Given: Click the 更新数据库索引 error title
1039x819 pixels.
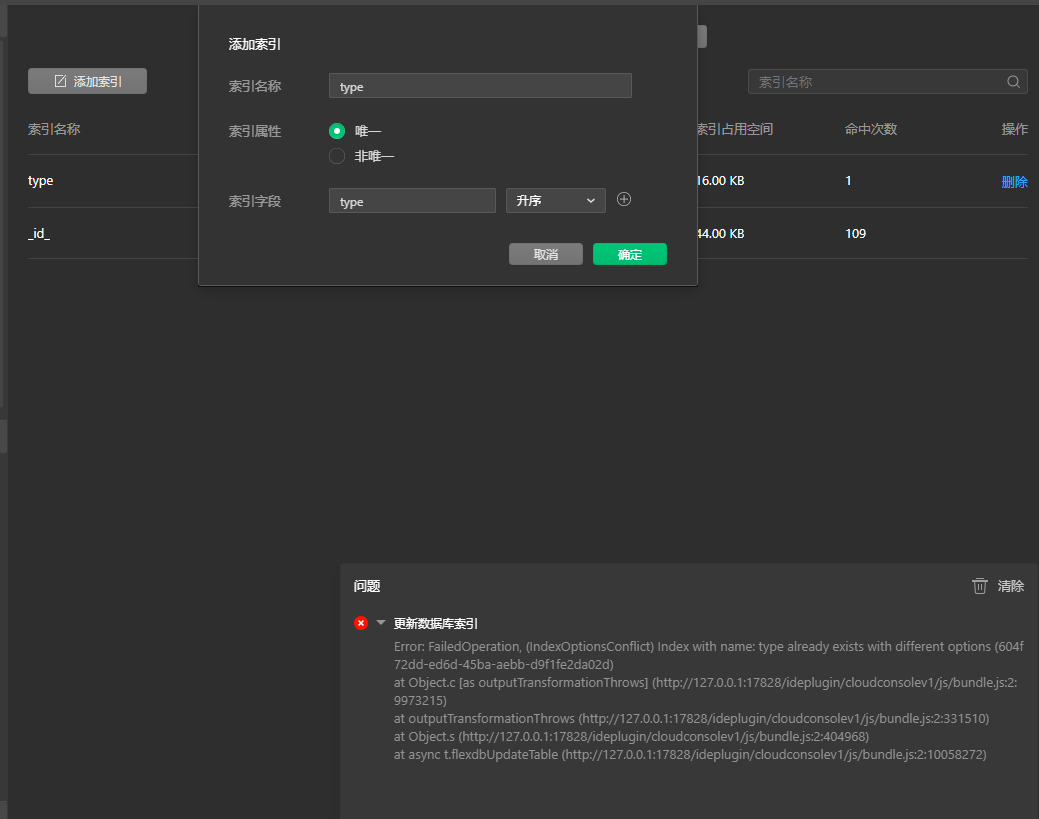Looking at the screenshot, I should pyautogui.click(x=436, y=623).
